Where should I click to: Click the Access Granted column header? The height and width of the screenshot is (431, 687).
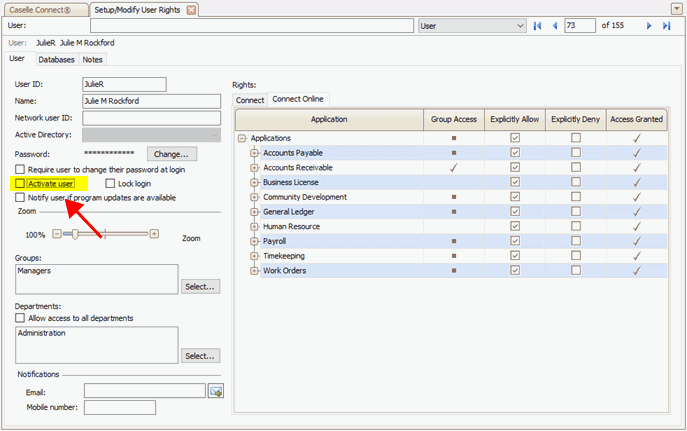pyautogui.click(x=637, y=119)
